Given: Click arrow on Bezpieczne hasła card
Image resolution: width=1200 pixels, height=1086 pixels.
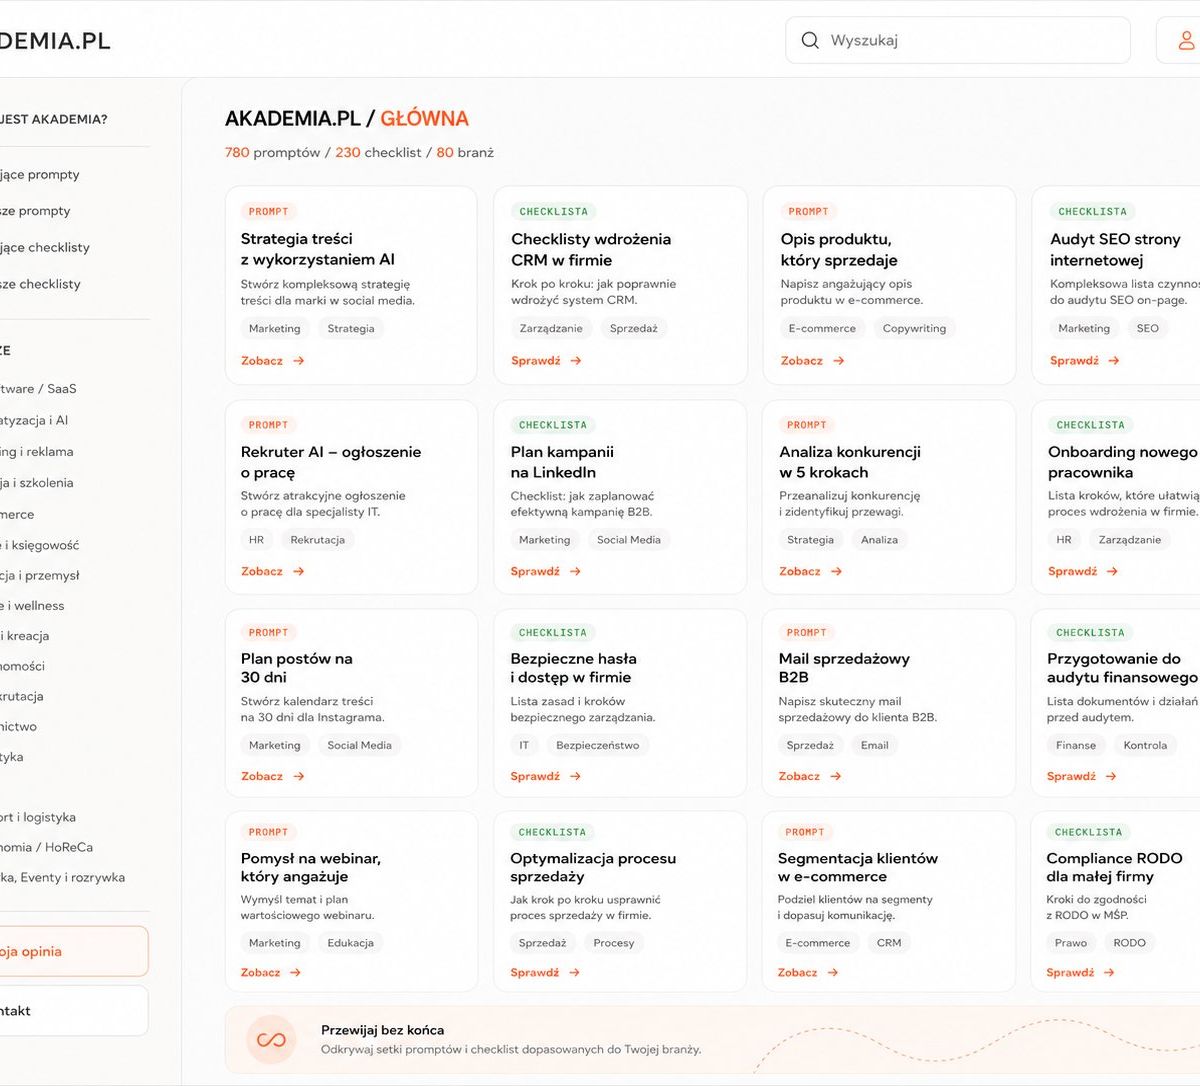Looking at the screenshot, I should pos(576,776).
